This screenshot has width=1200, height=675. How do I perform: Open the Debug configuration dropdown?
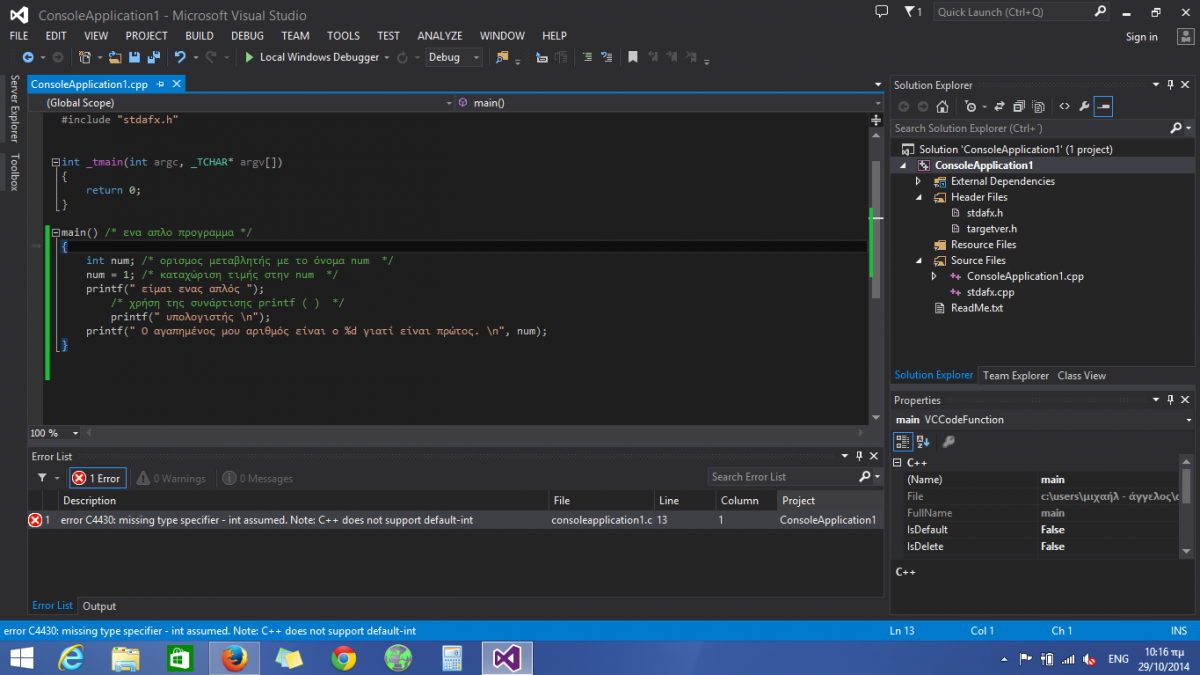coord(454,57)
